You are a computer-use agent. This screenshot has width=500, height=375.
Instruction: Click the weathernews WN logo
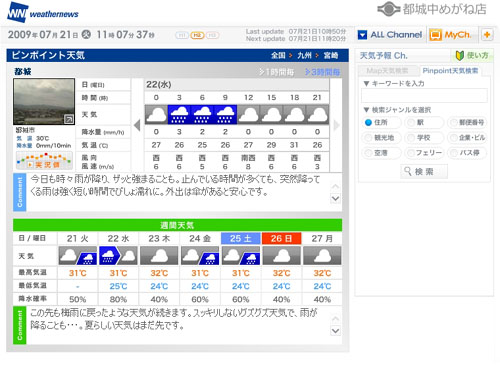(43, 12)
